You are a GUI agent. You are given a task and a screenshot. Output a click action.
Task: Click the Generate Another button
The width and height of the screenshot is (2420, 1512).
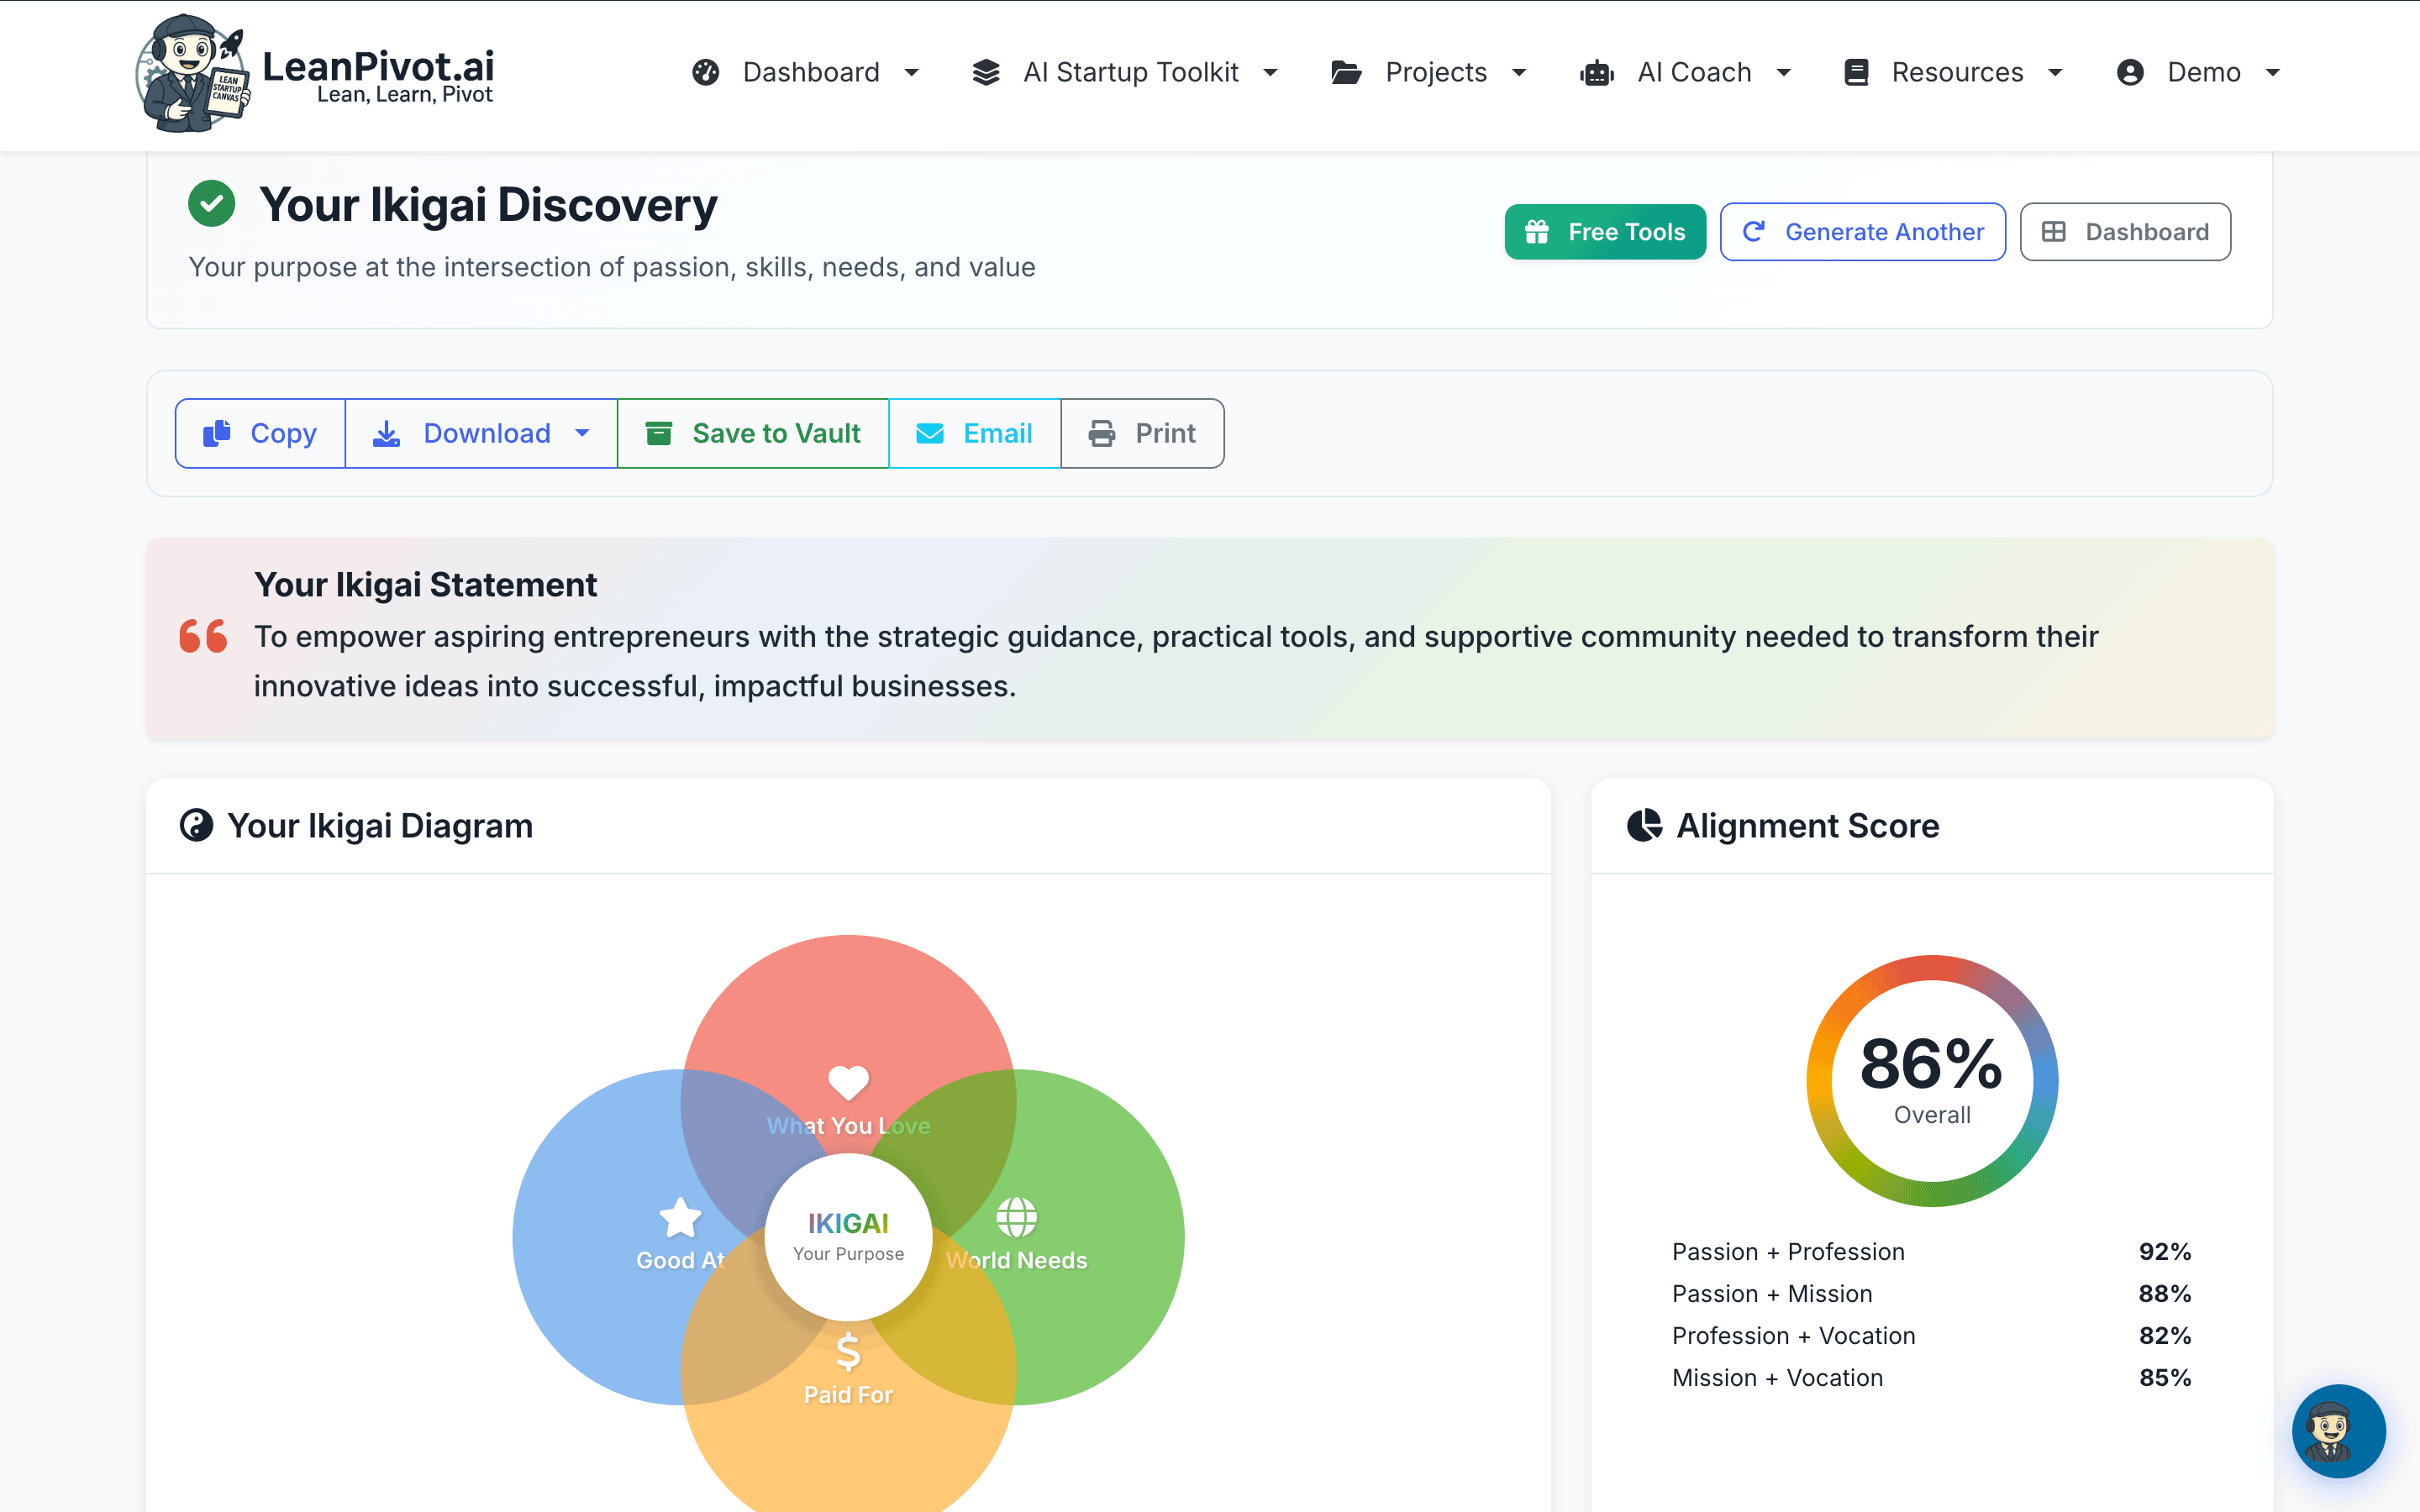point(1862,231)
